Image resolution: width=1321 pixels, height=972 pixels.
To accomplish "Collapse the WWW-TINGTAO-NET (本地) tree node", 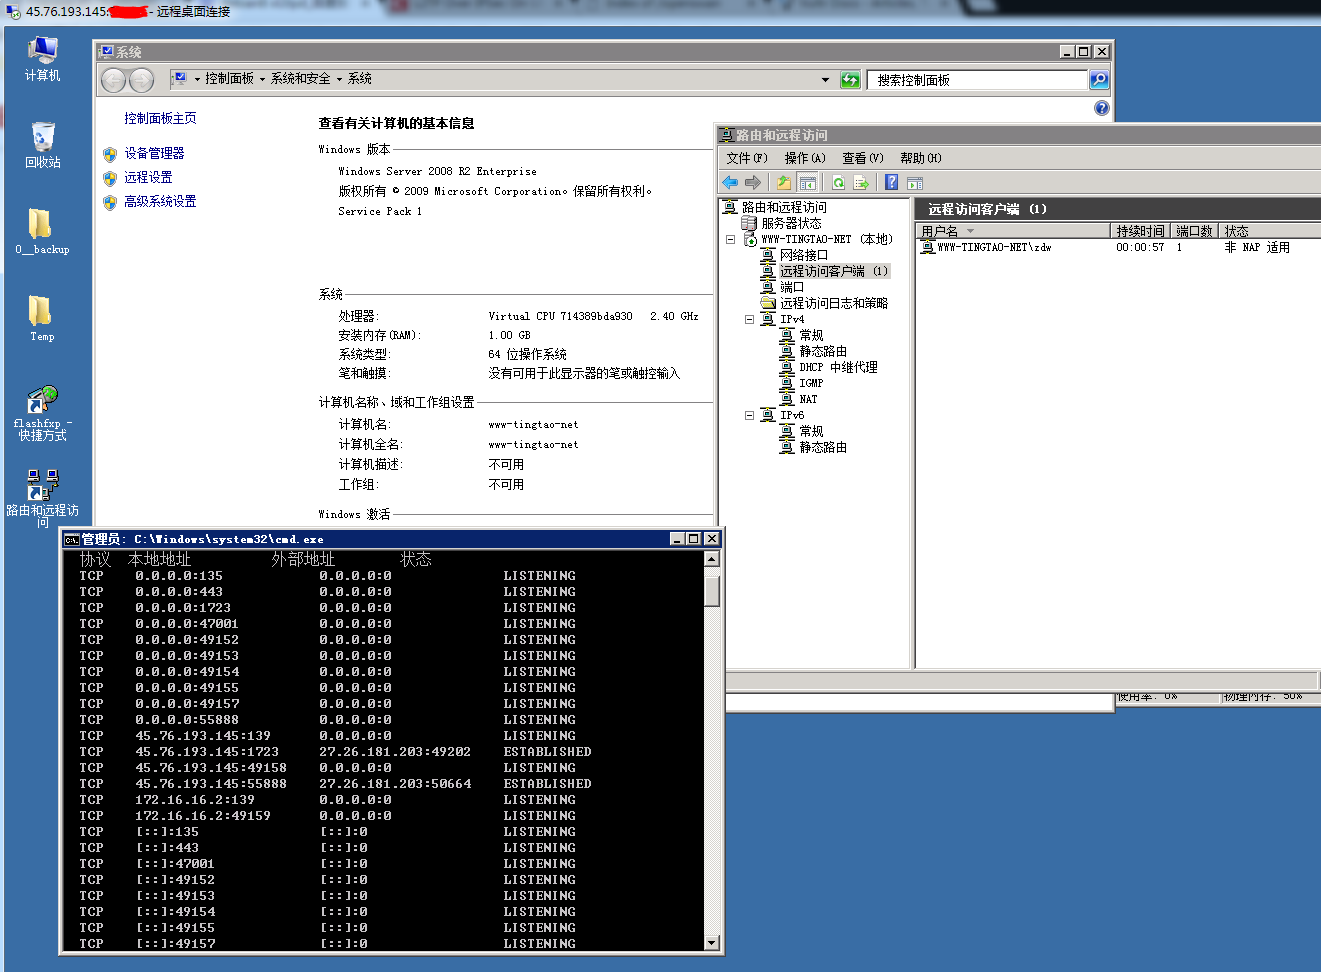I will point(730,239).
